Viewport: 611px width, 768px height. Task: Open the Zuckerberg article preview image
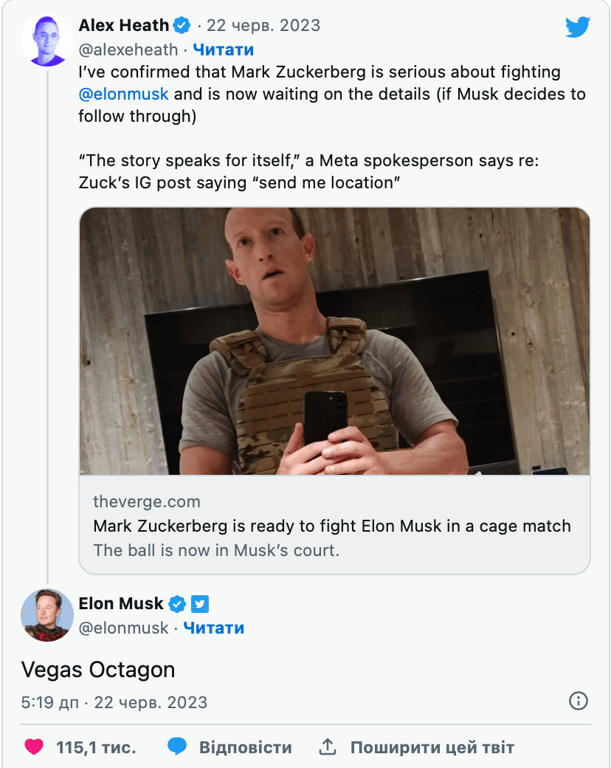[x=334, y=341]
